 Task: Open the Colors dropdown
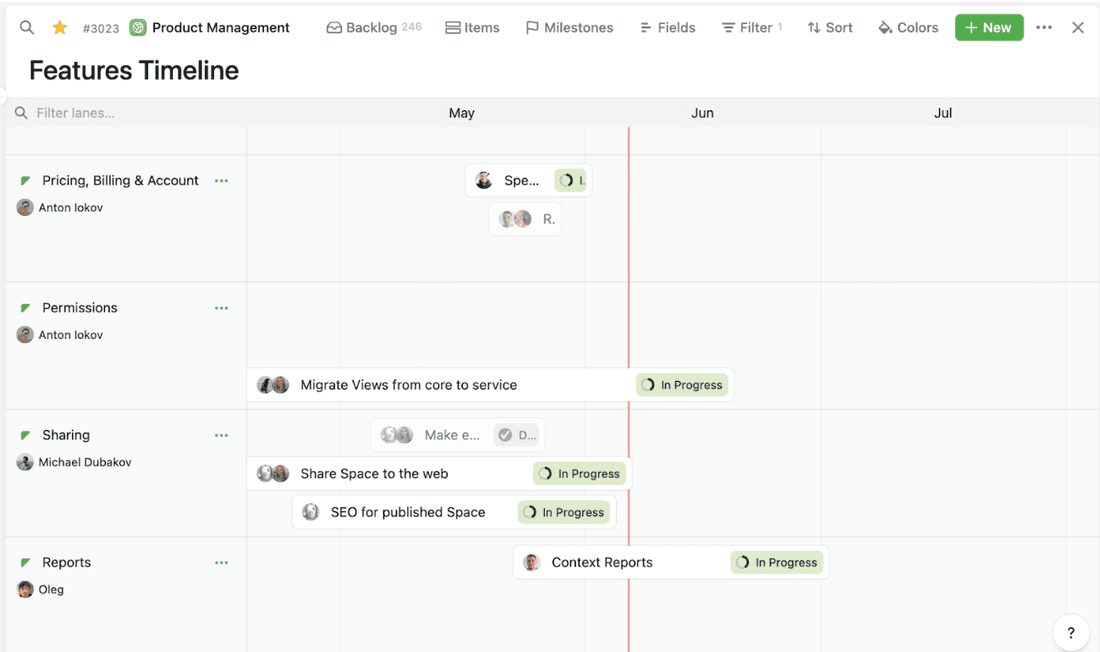pyautogui.click(x=907, y=27)
